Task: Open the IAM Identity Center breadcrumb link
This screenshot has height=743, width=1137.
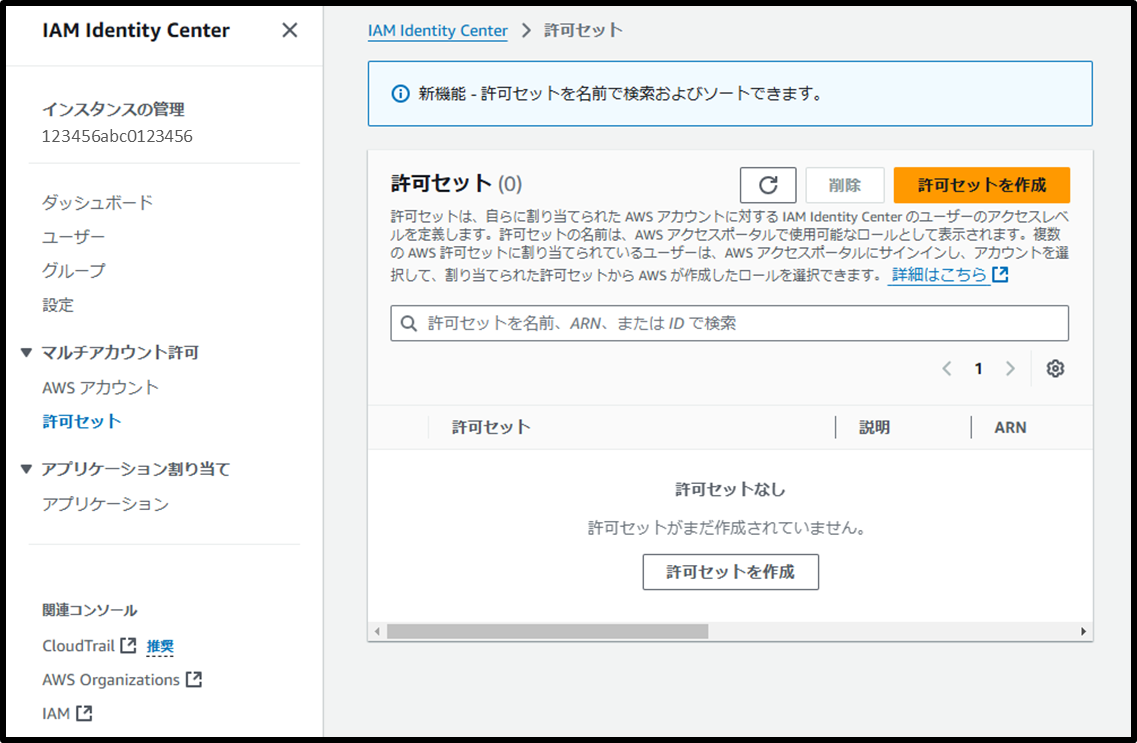Action: click(437, 30)
